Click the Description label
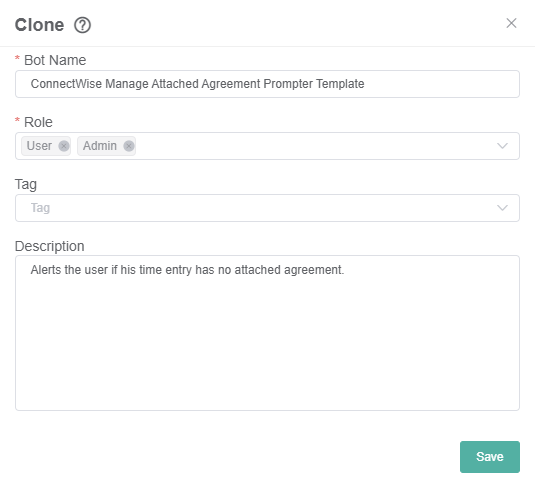This screenshot has height=500, width=535. [49, 246]
